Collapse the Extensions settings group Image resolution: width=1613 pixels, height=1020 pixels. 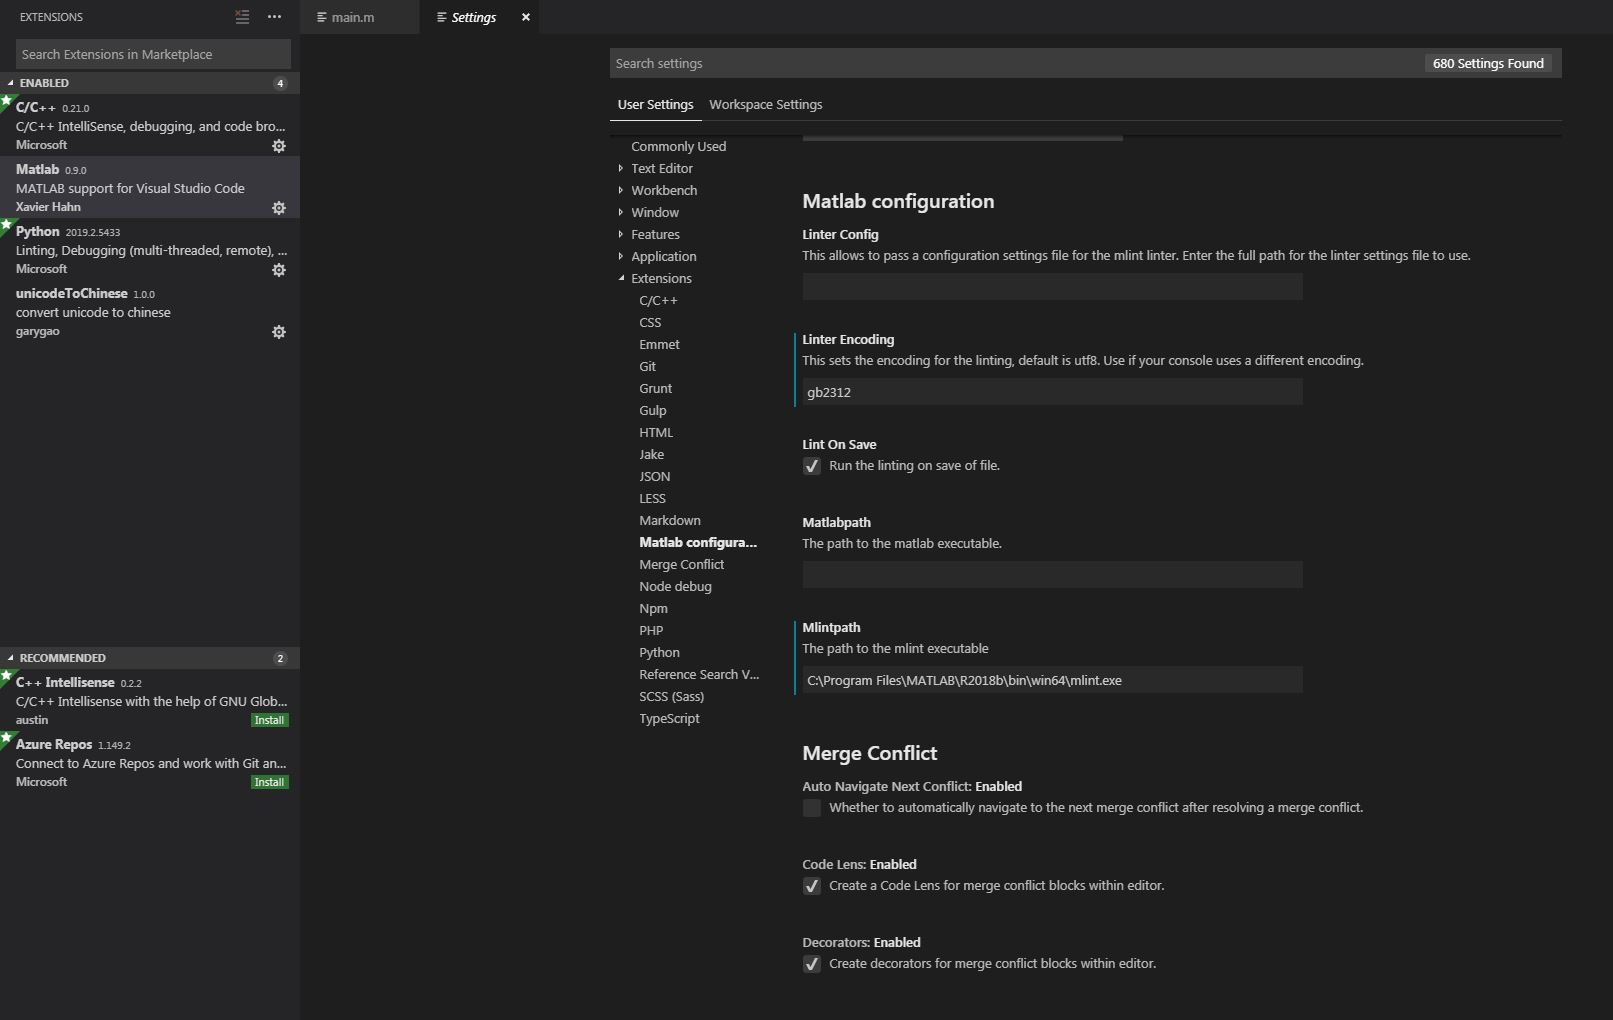(x=621, y=278)
